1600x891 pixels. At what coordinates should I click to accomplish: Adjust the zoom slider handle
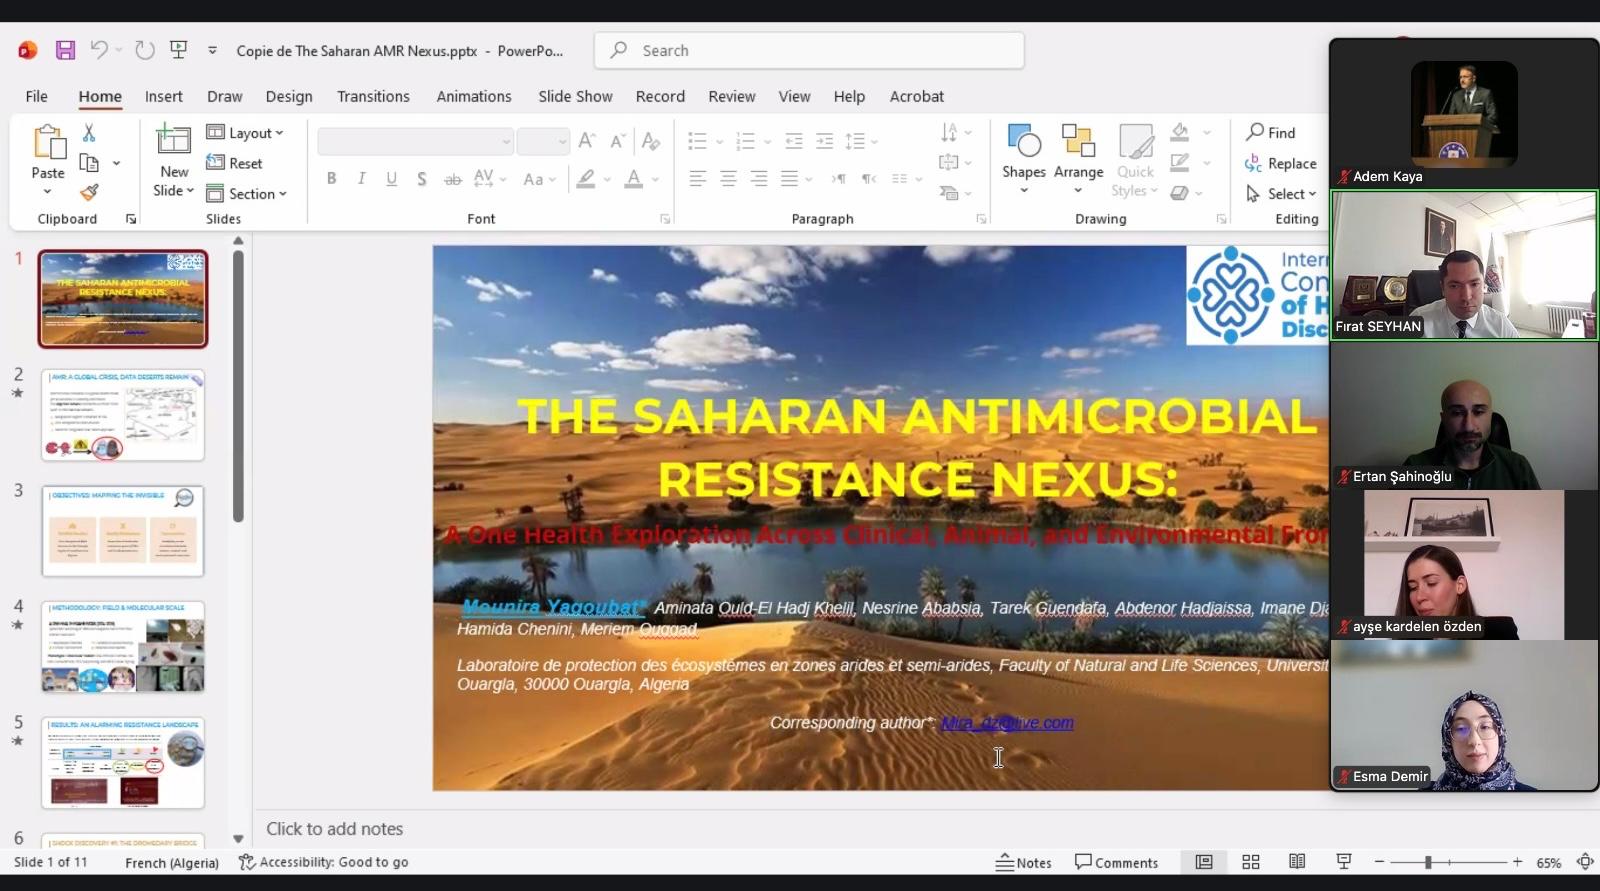pos(1428,862)
